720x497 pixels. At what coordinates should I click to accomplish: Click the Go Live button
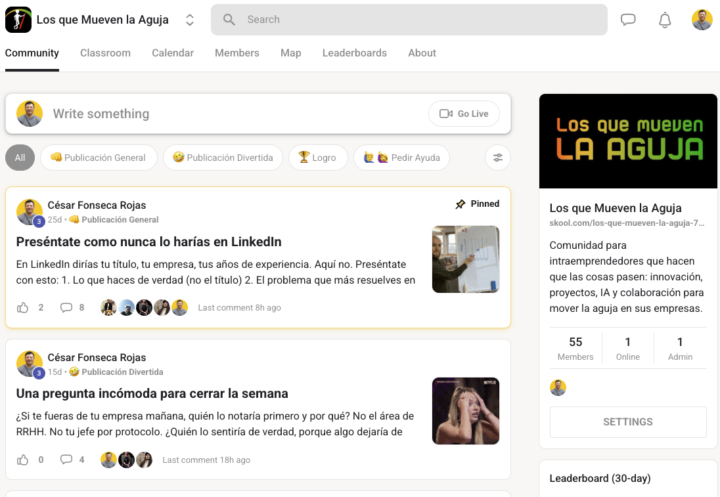click(x=464, y=113)
